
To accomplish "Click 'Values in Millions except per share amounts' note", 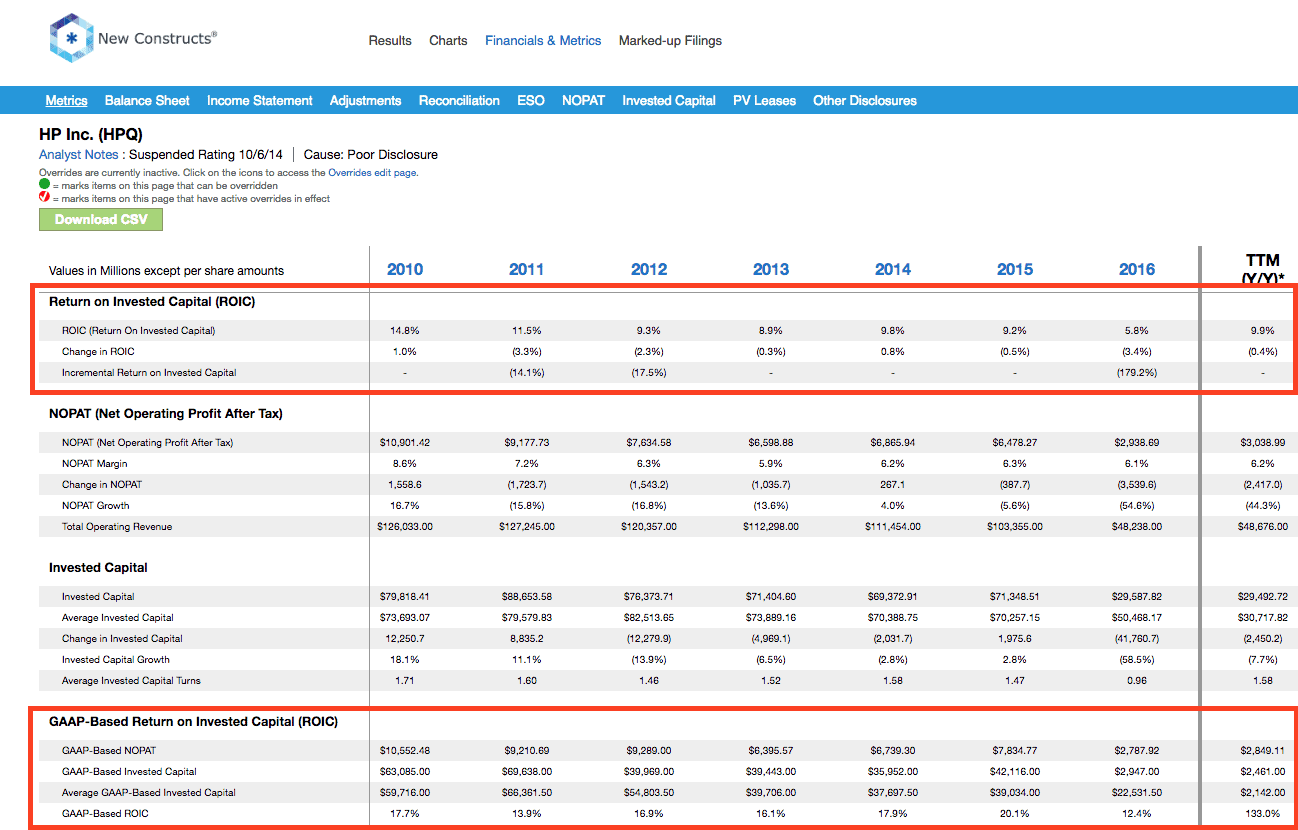I will pos(166,271).
